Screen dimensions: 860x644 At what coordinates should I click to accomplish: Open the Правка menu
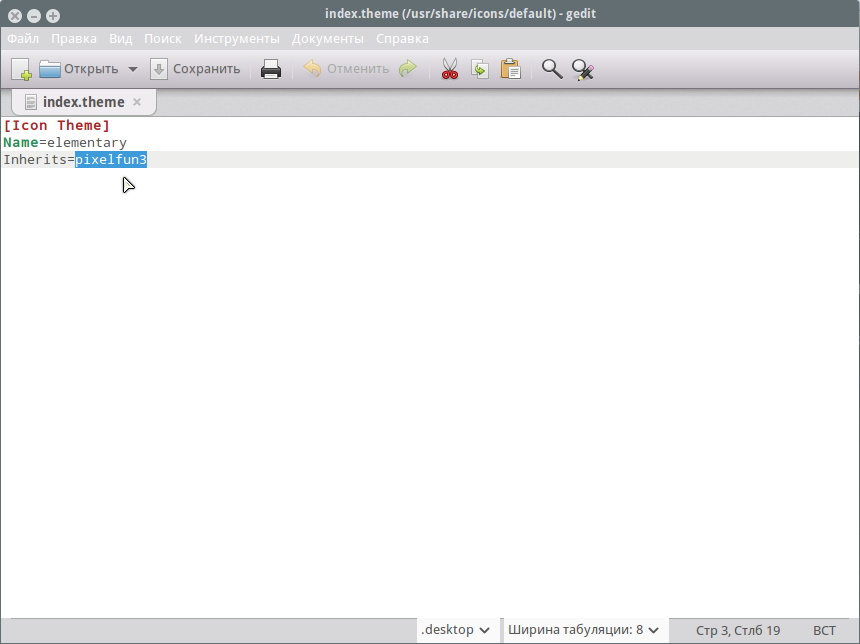pos(74,39)
